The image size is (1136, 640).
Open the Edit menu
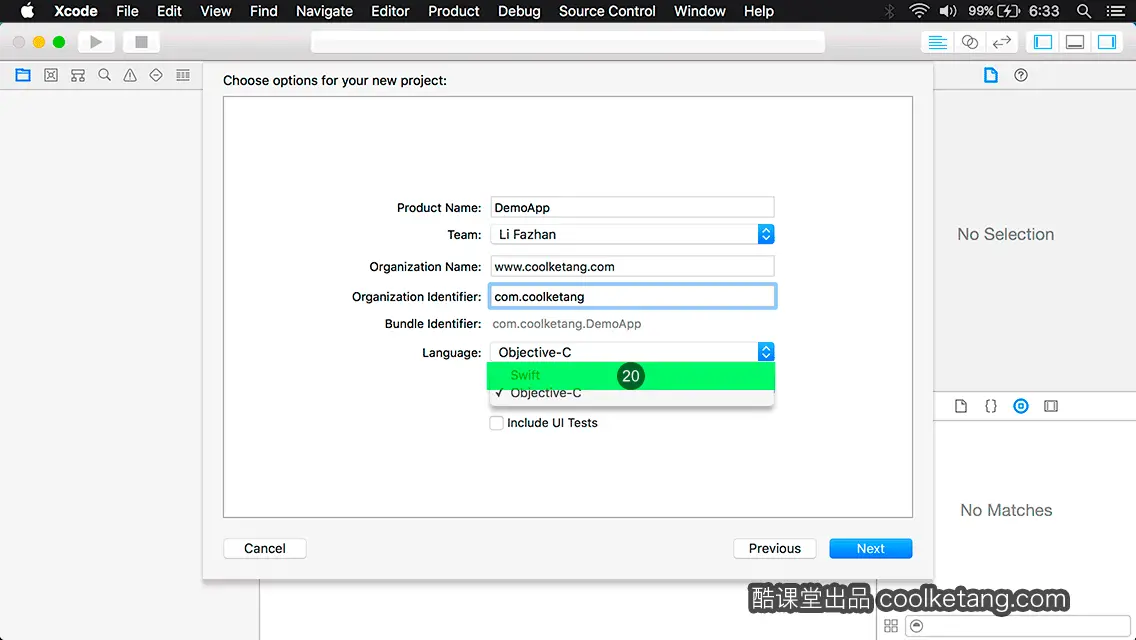point(170,11)
